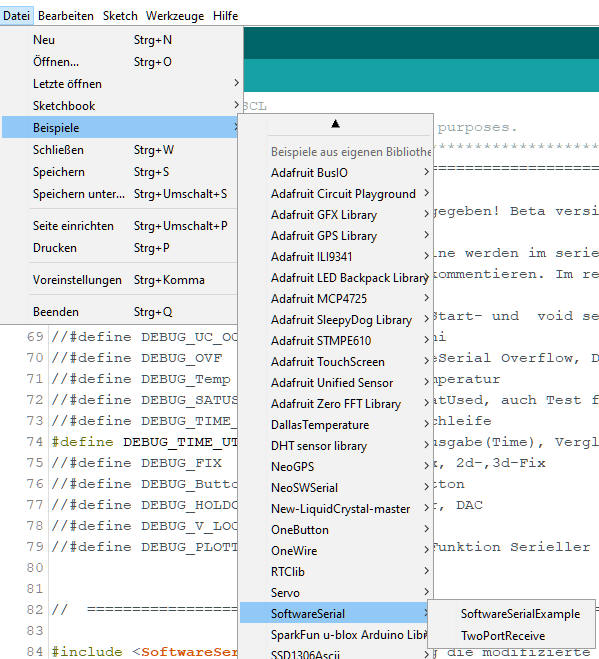
Task: Open Adafruit Zero FFT Library submenu
Action: pos(336,403)
